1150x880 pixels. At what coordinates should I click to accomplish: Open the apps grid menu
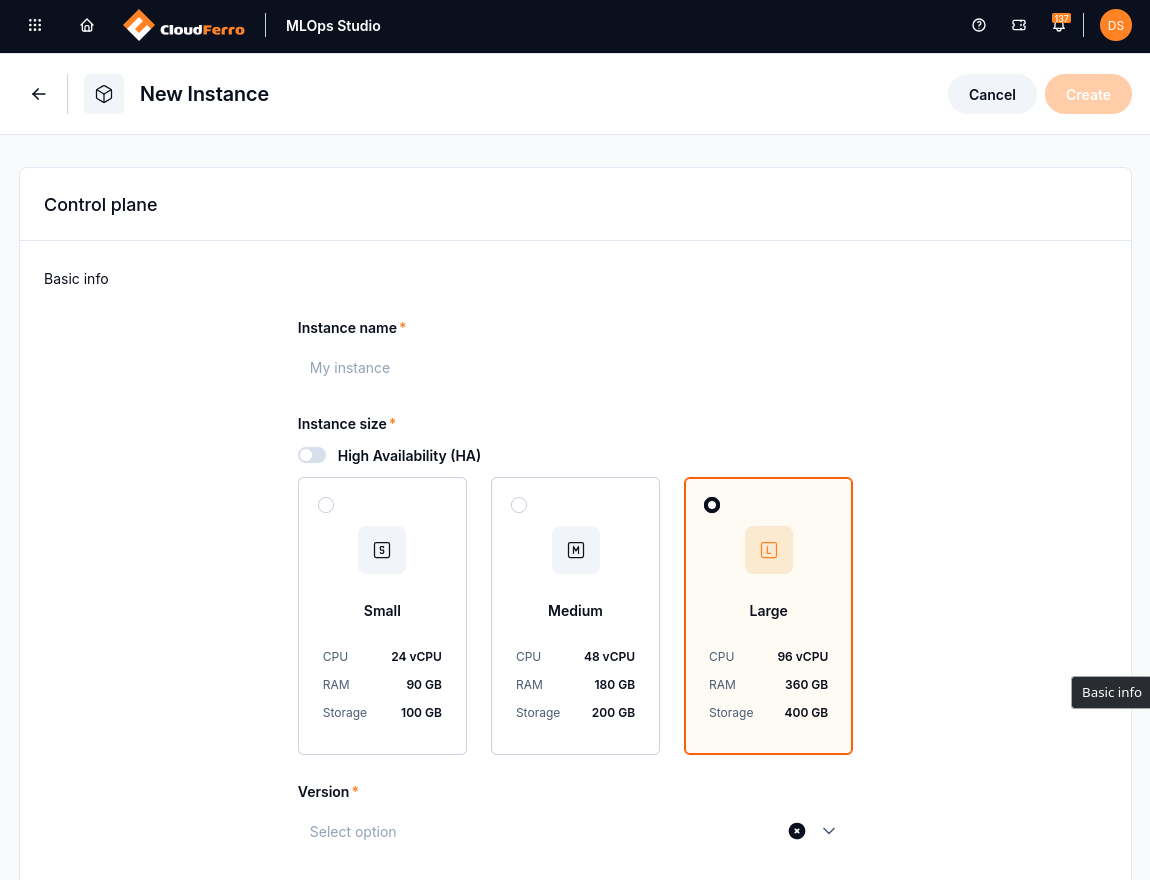tap(34, 26)
